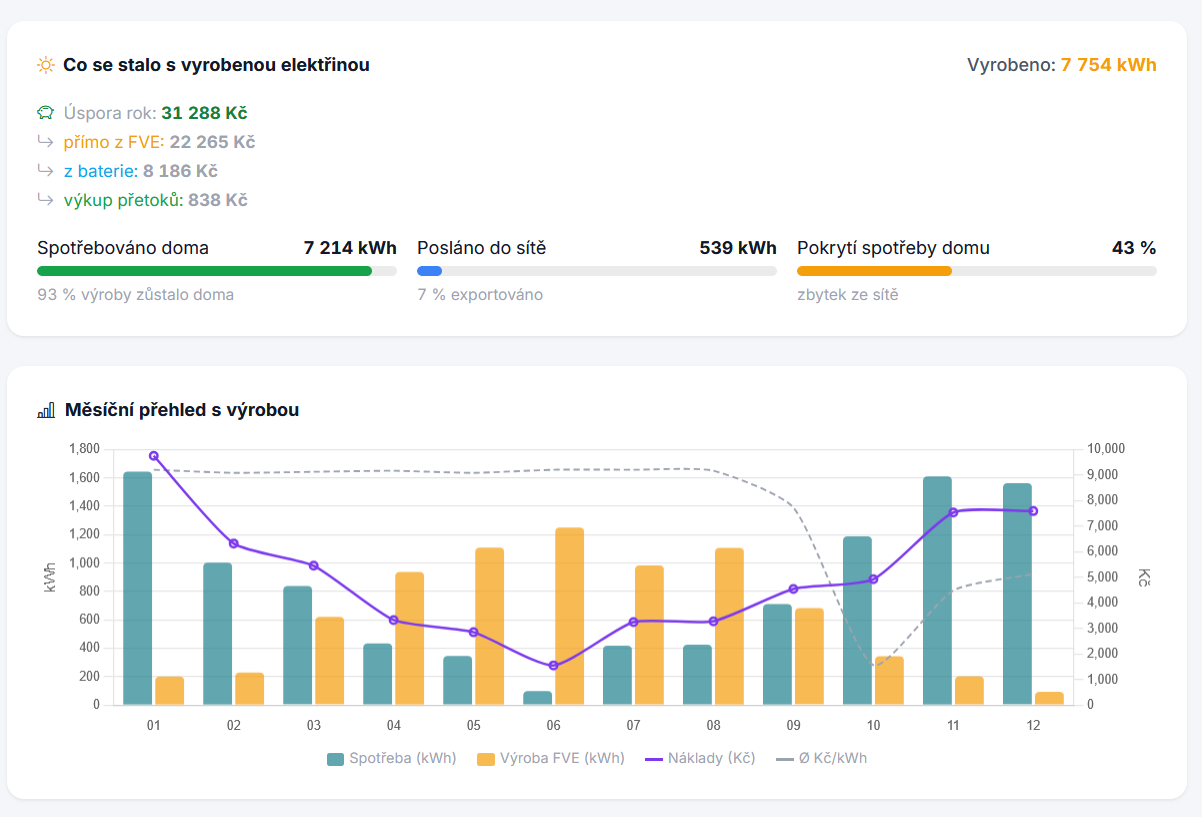
Task: Click the purple cost point at month 06
Action: [553, 666]
